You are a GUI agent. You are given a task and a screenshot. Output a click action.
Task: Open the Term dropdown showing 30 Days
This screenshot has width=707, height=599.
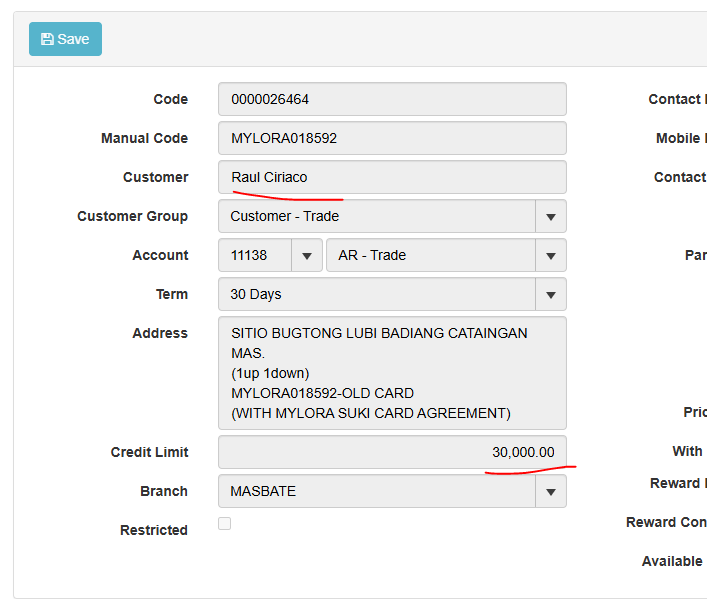(391, 294)
